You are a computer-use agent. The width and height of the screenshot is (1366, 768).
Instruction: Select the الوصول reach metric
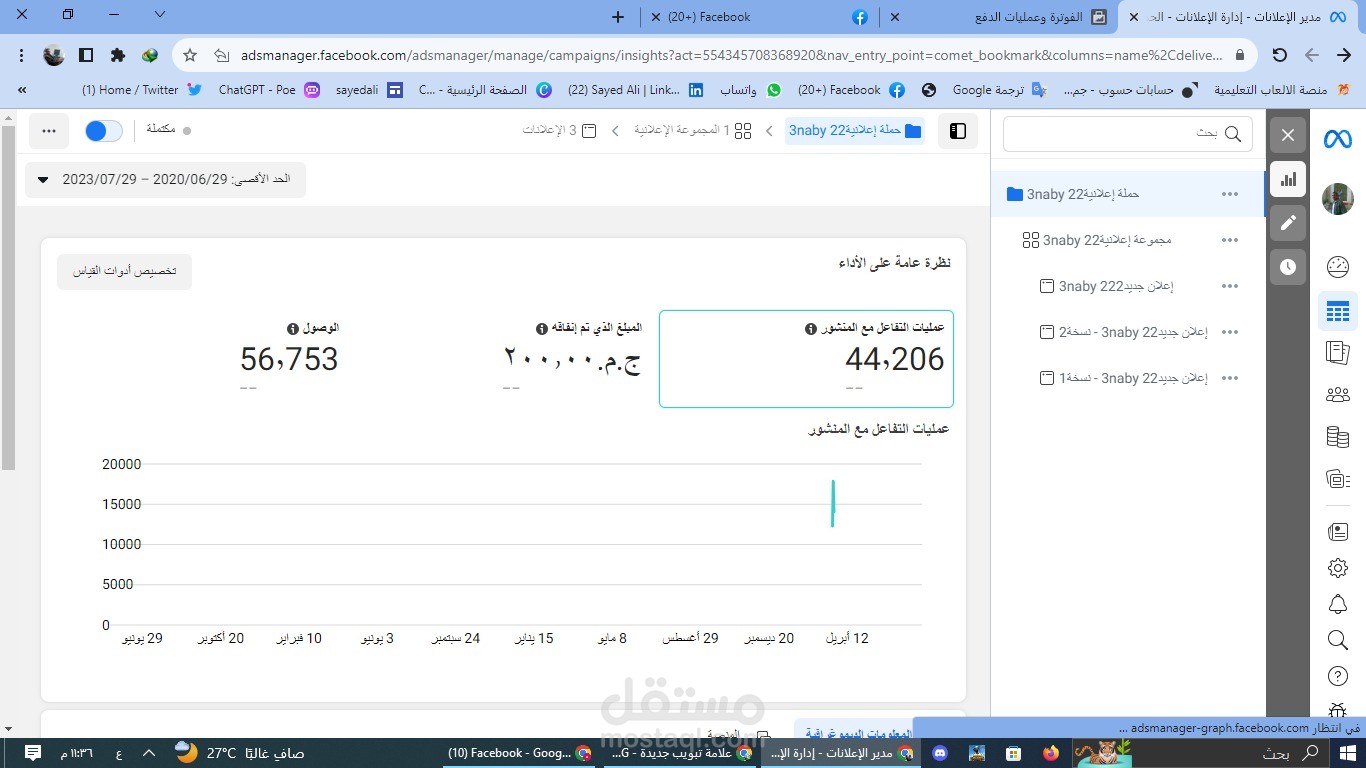coord(290,358)
